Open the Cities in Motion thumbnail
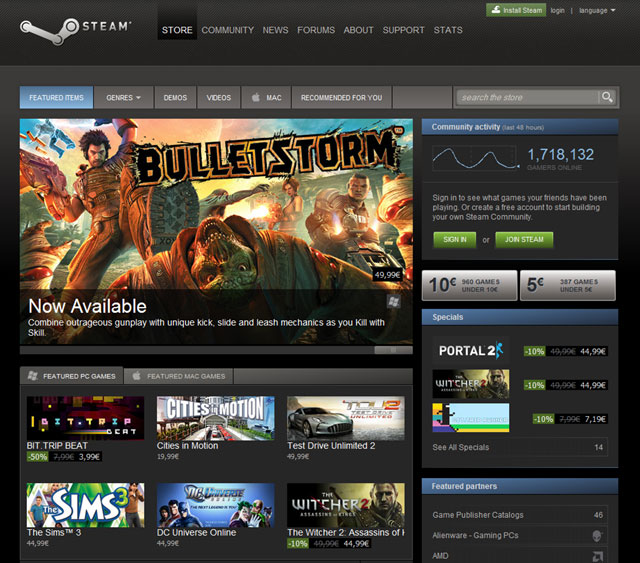Viewport: 640px width, 563px height. [216, 418]
